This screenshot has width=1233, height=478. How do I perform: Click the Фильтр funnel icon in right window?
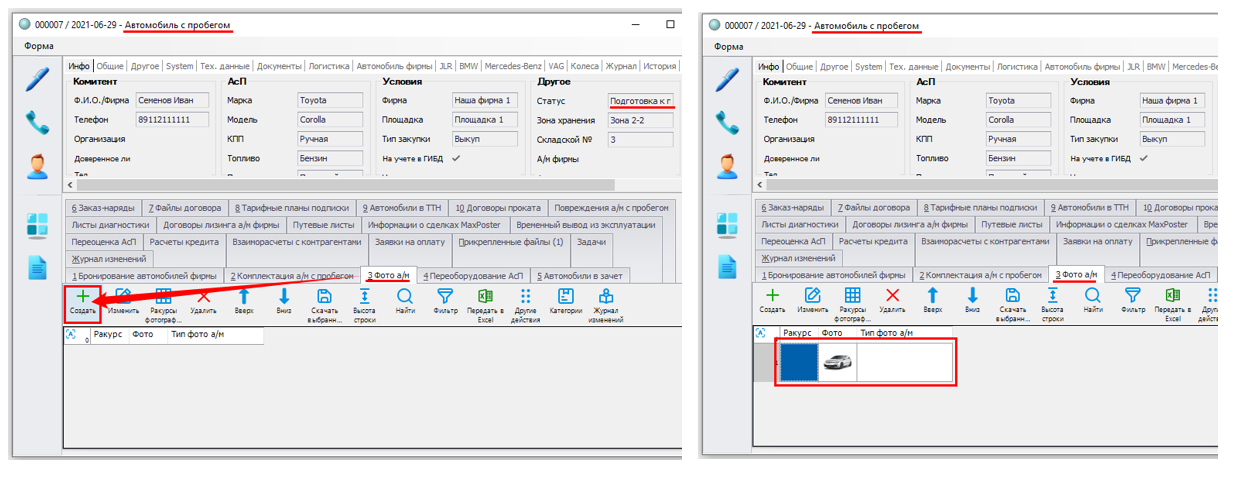[1132, 295]
